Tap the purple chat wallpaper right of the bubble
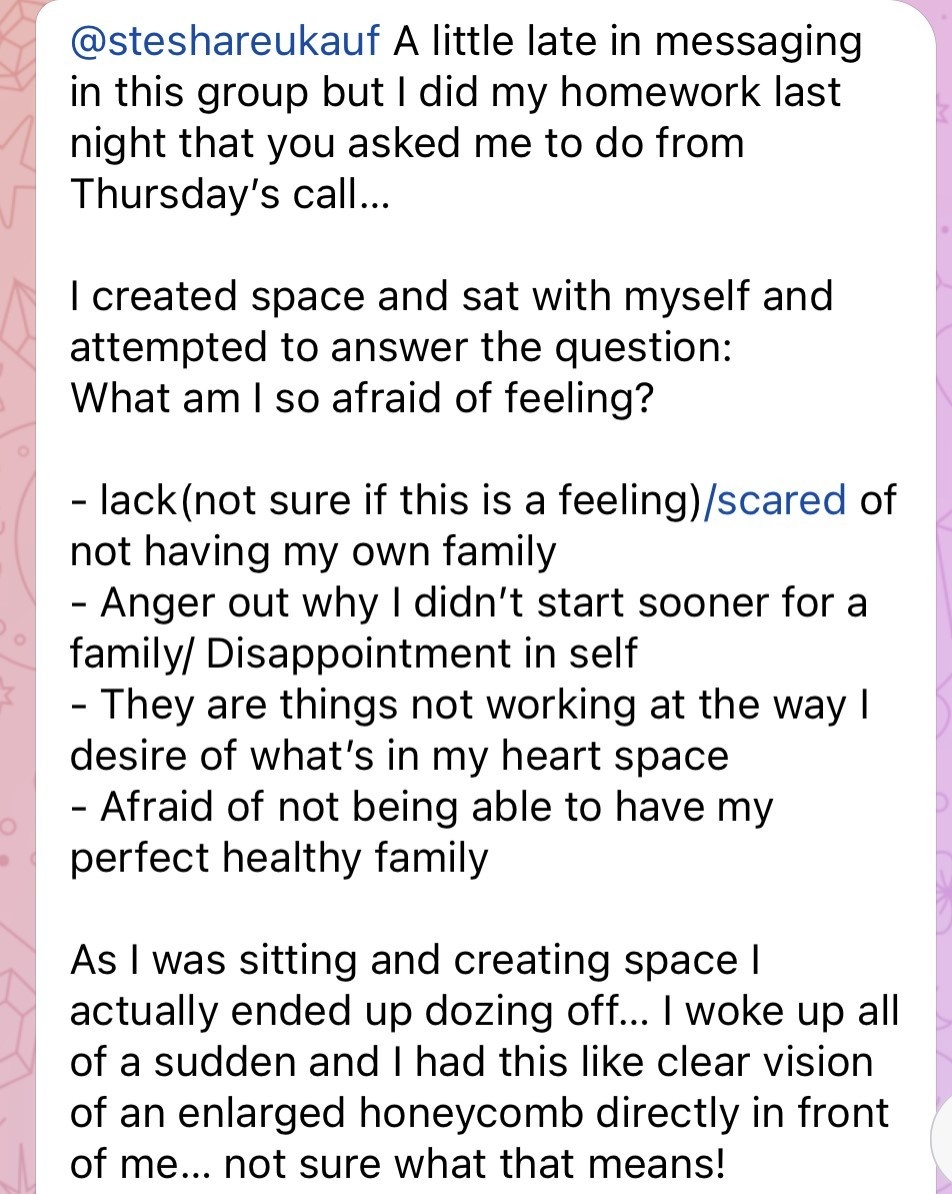952x1194 pixels. point(944,533)
